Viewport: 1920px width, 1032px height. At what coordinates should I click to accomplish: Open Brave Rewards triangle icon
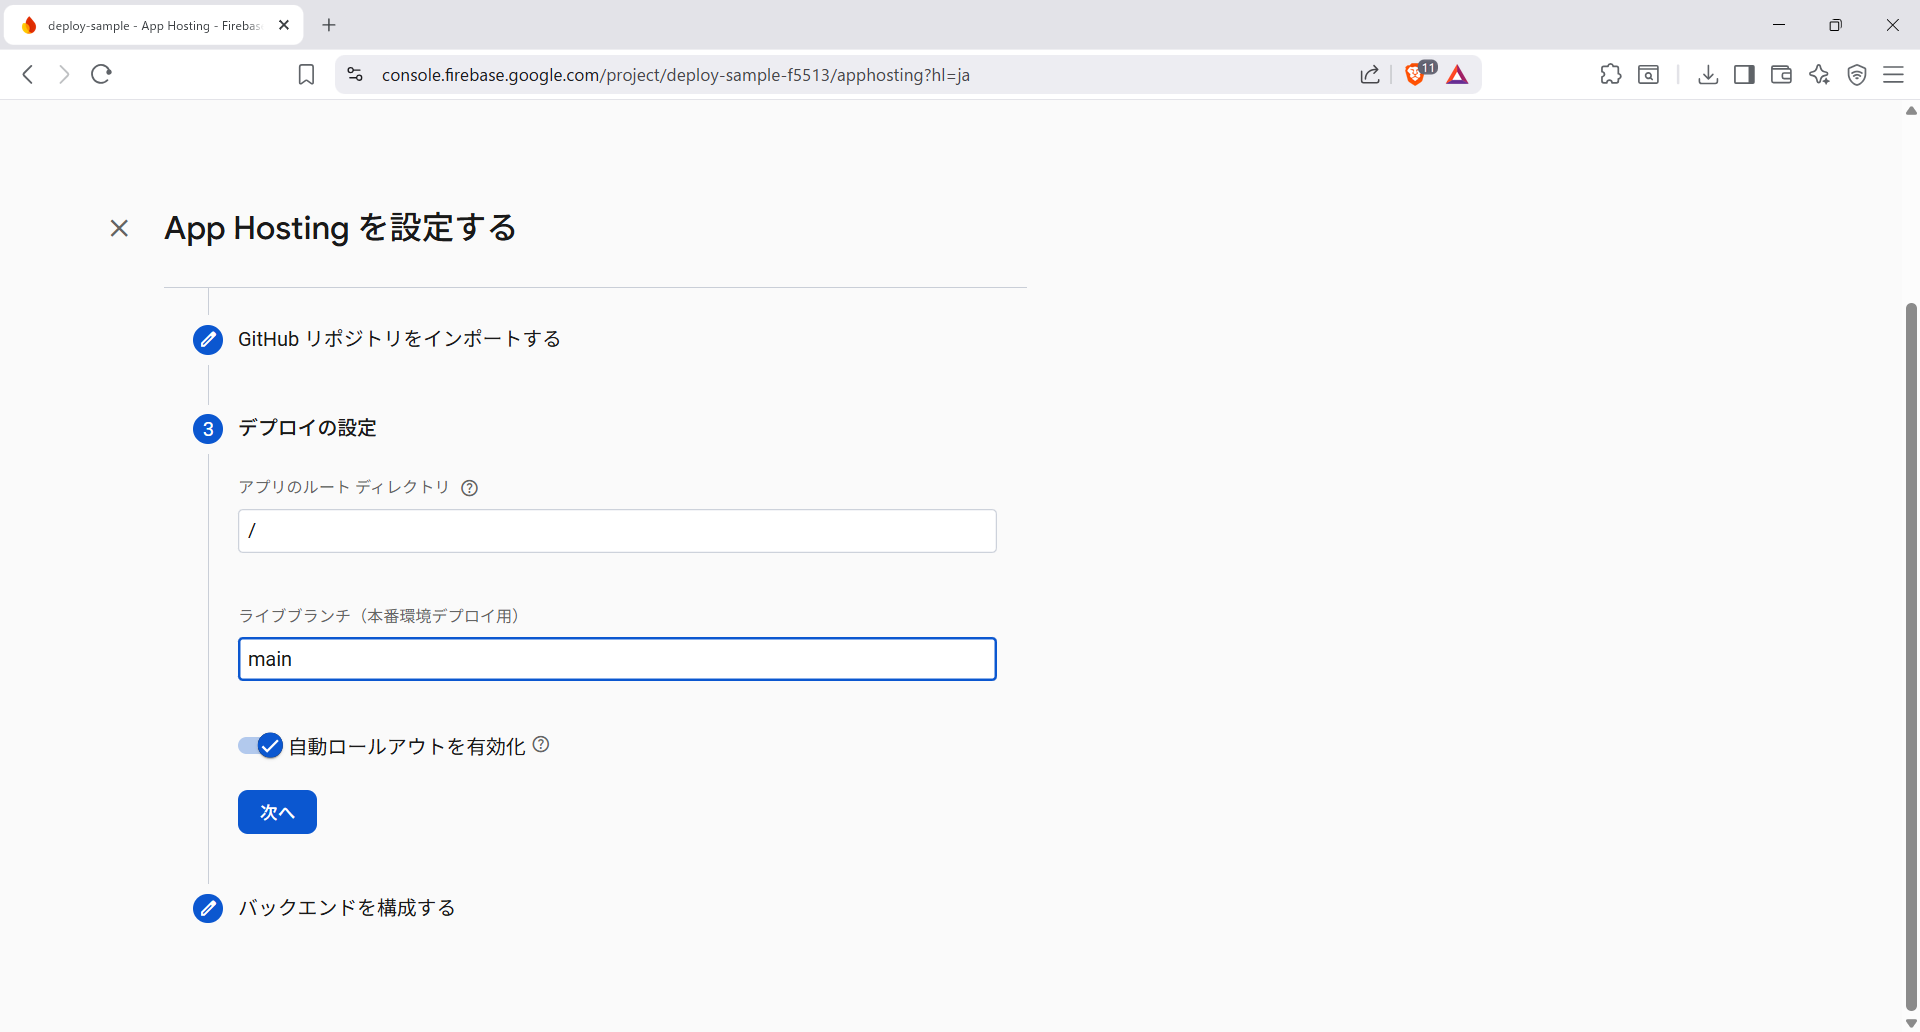point(1457,75)
